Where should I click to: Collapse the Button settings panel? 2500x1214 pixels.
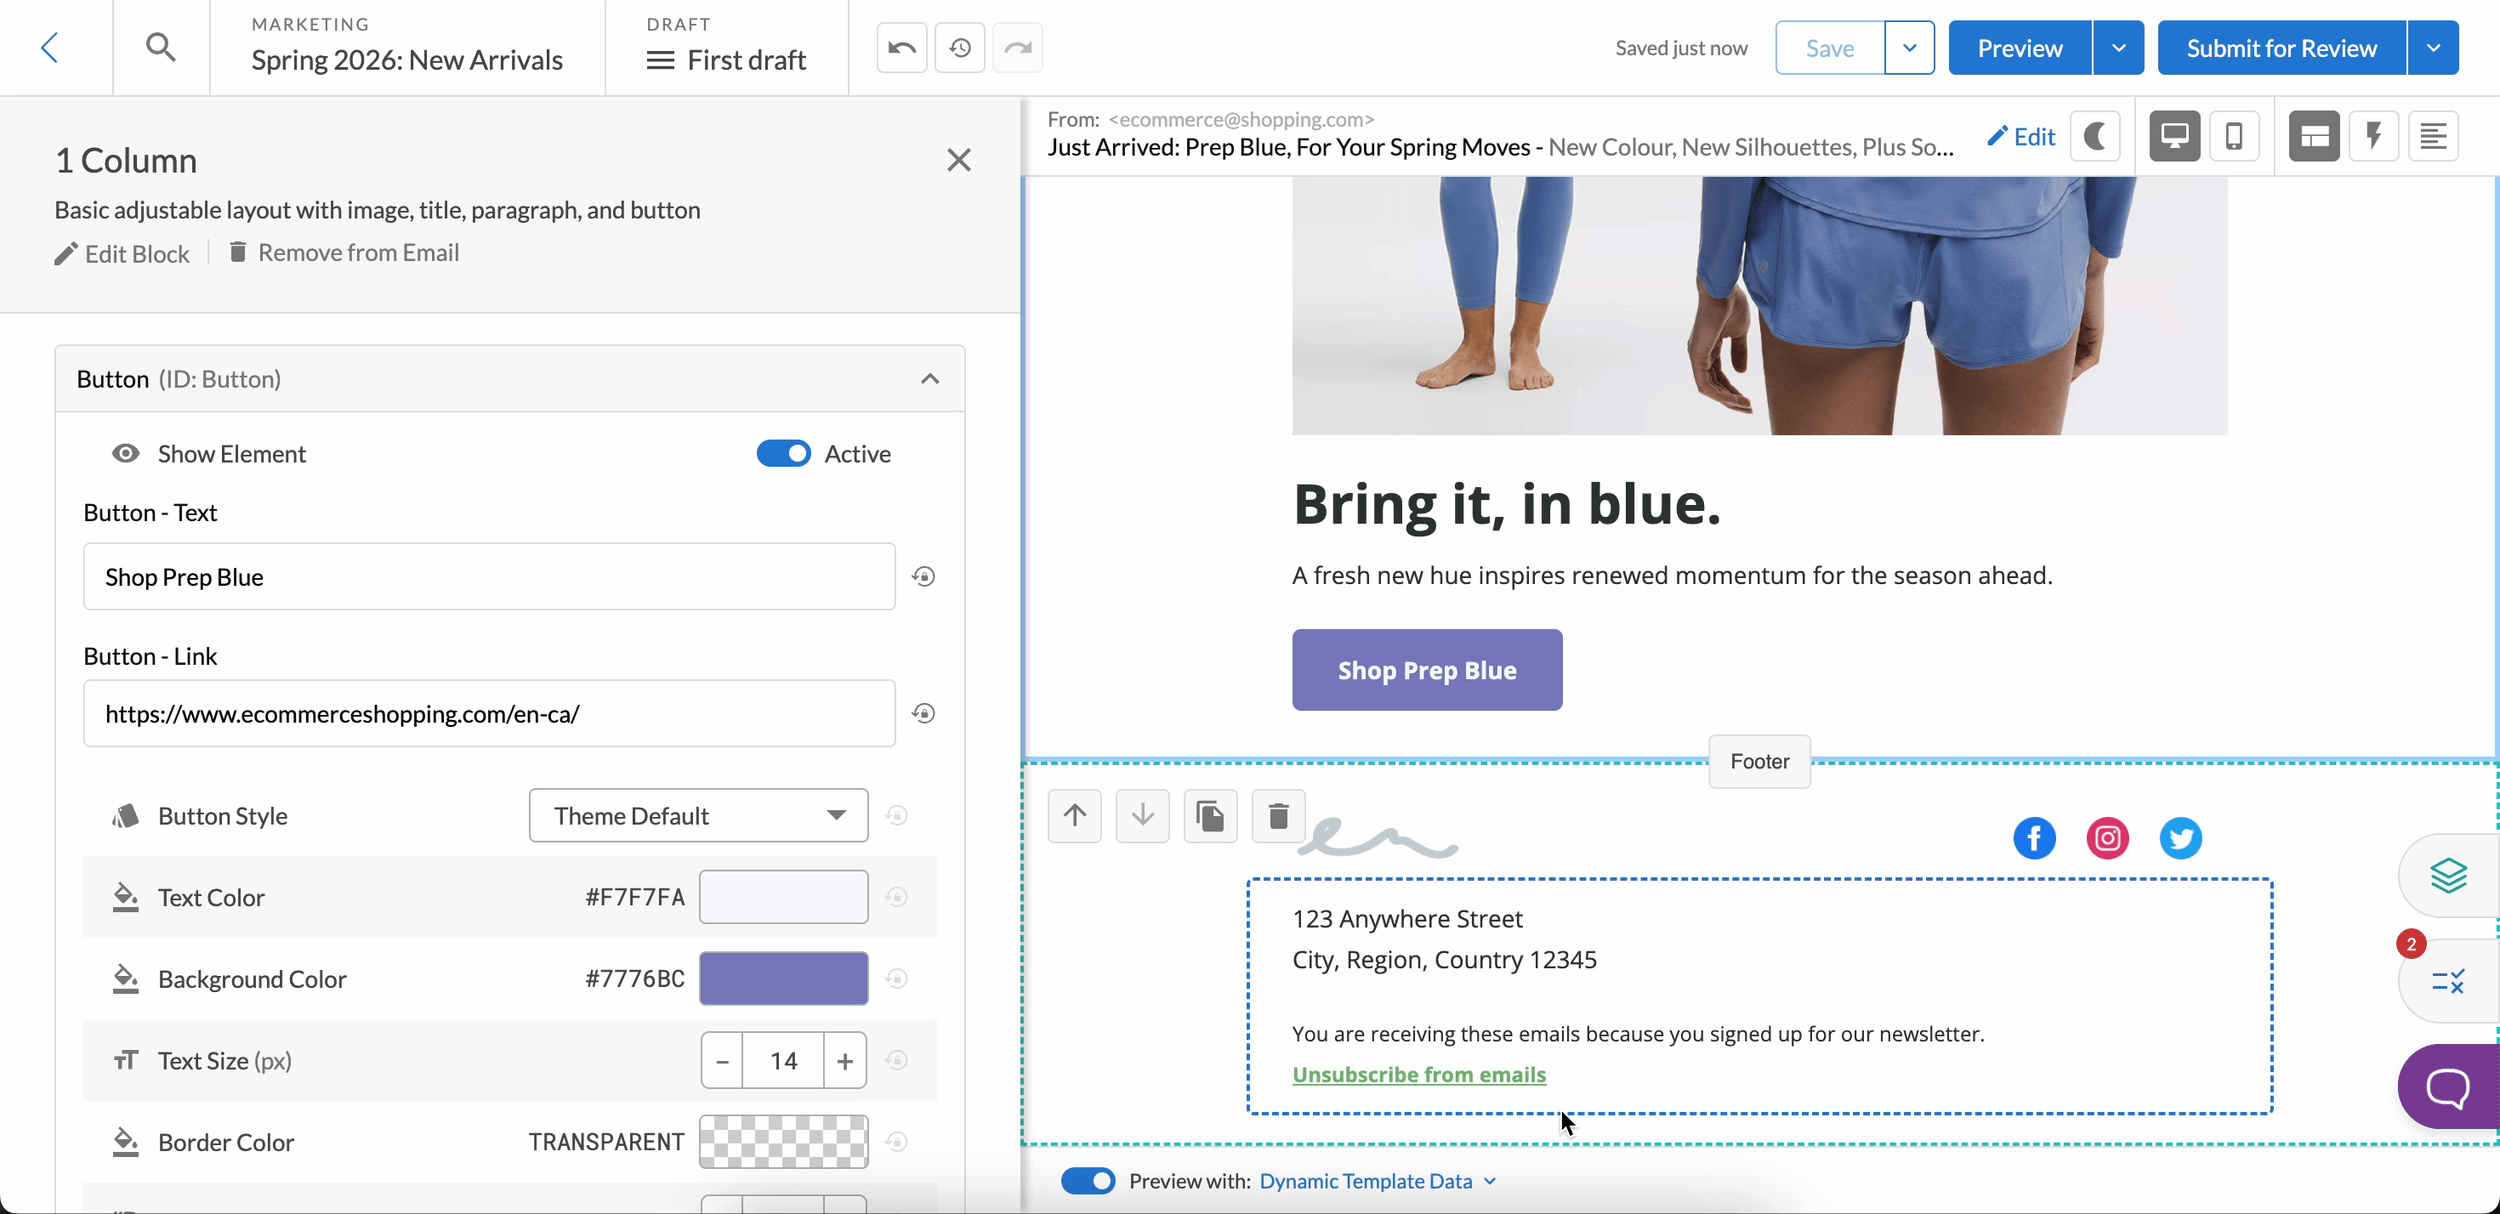coord(929,379)
